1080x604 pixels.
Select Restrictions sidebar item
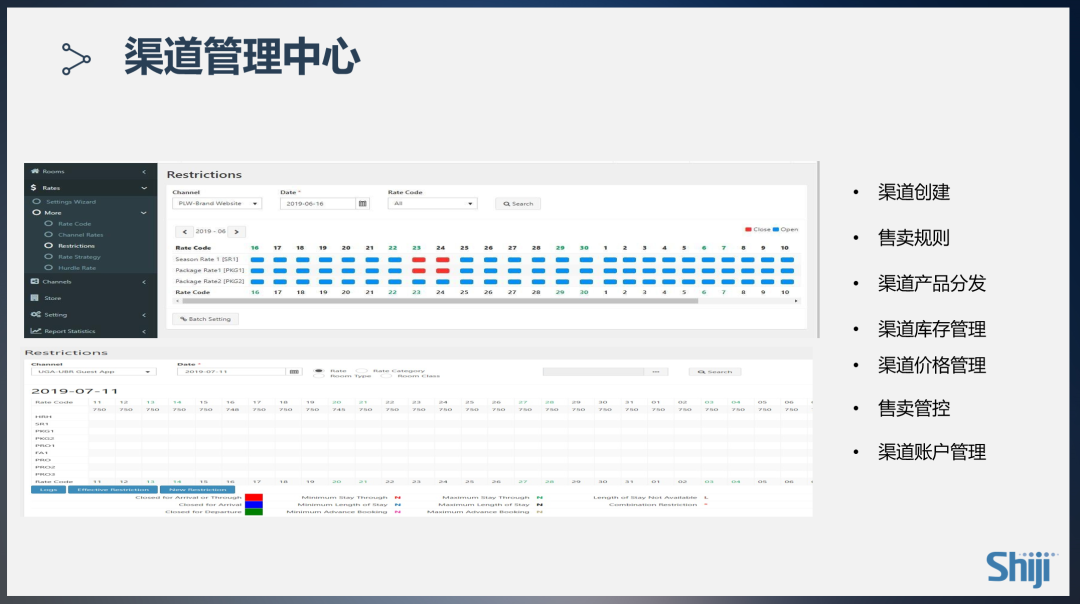76,246
